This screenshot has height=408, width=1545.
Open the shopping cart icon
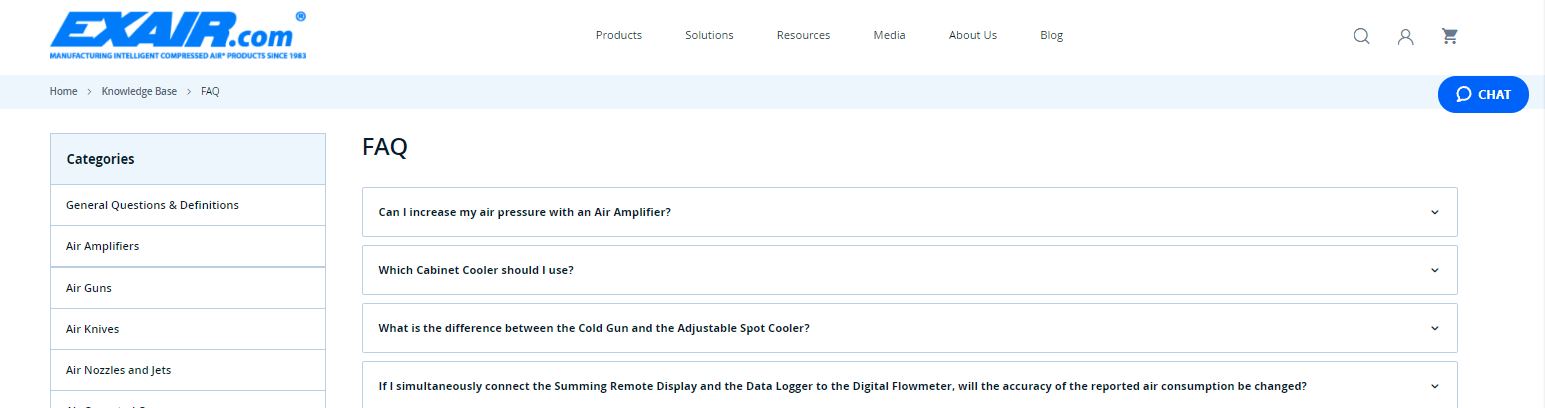(x=1449, y=36)
